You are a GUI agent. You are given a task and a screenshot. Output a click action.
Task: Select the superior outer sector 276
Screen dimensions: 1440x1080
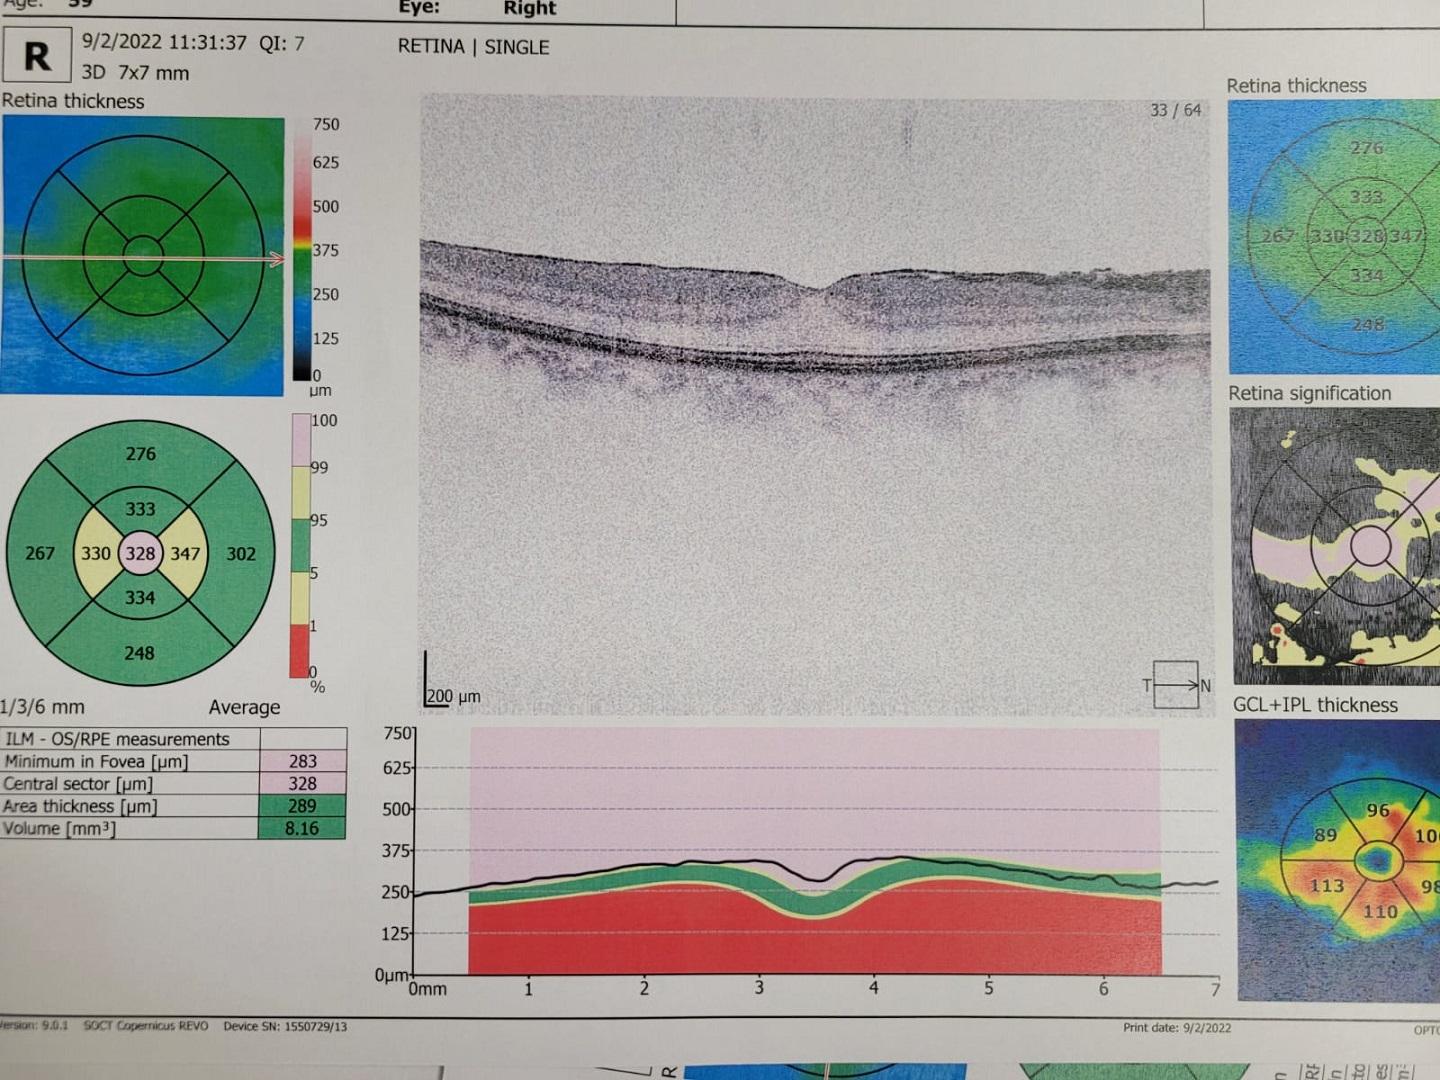click(140, 454)
